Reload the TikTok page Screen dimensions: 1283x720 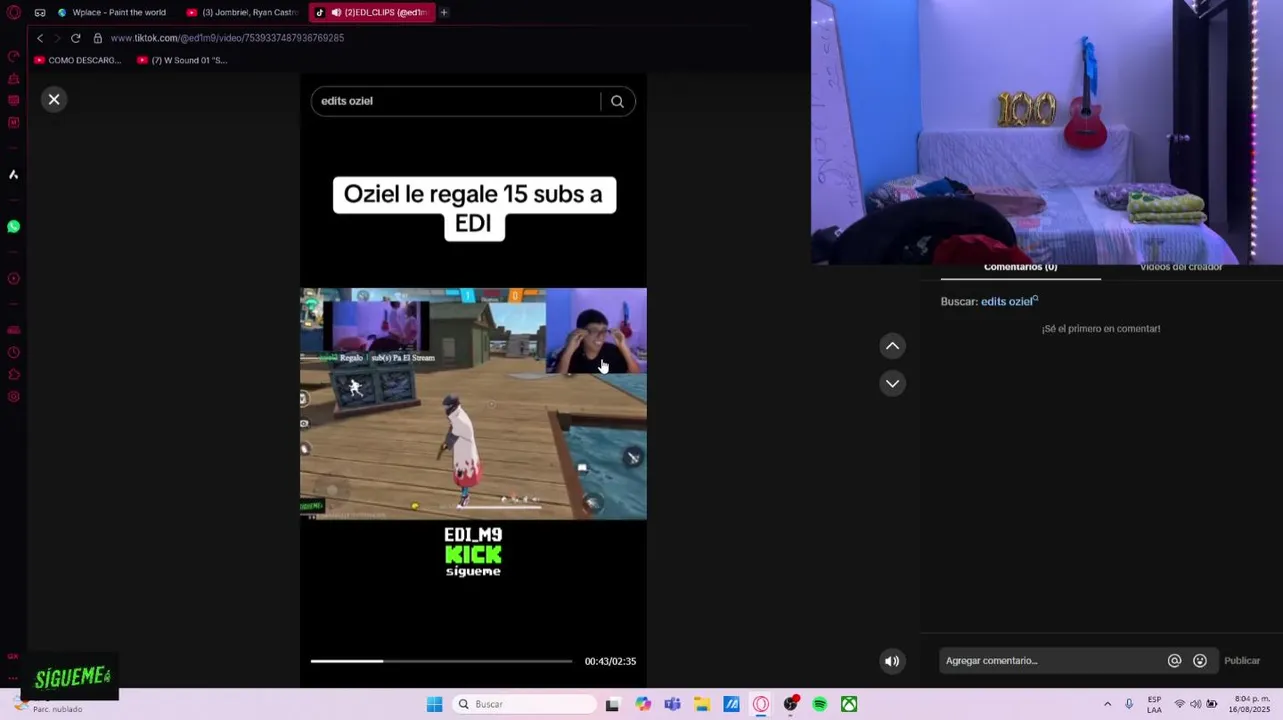(75, 38)
